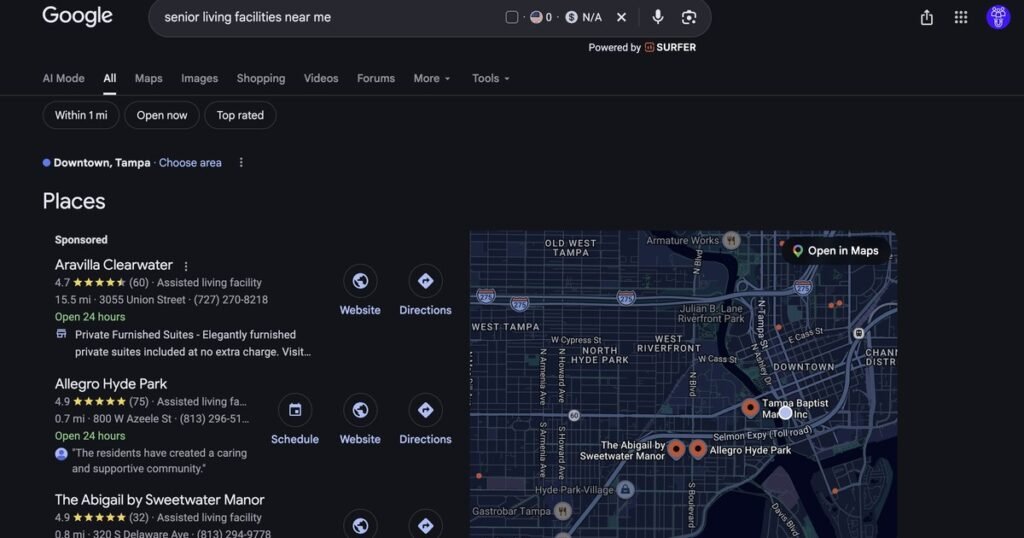
Task: Toggle the Top rated filter
Action: pyautogui.click(x=240, y=116)
